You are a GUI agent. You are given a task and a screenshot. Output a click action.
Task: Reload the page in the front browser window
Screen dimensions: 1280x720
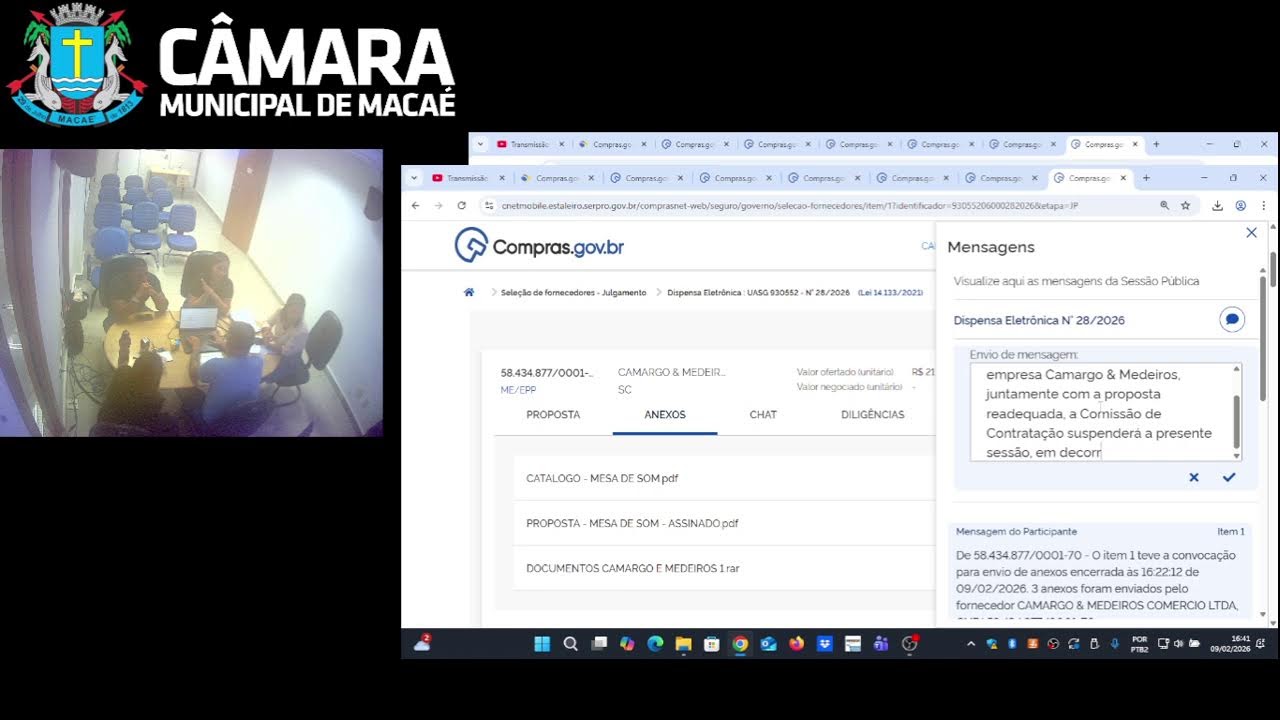(x=461, y=206)
